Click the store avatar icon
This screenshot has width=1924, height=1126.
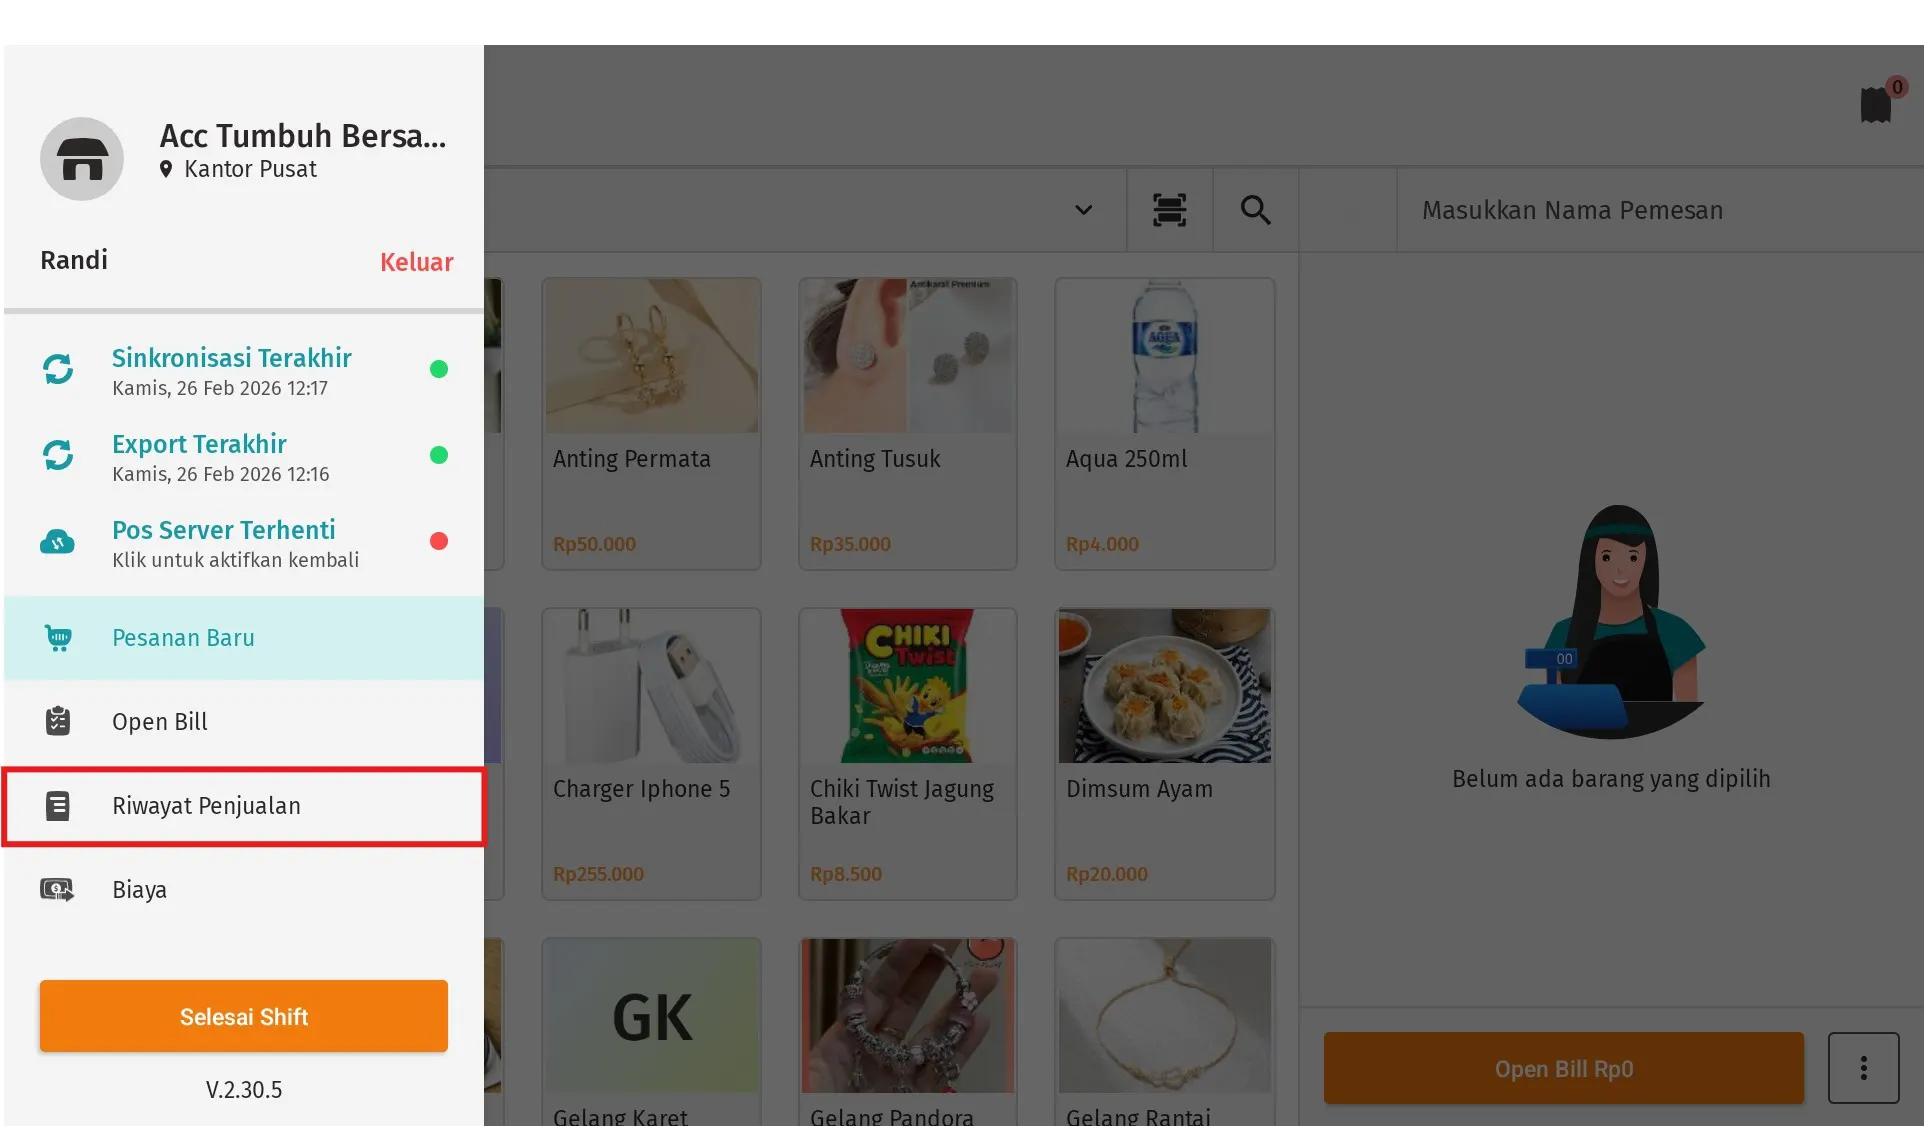pyautogui.click(x=82, y=159)
